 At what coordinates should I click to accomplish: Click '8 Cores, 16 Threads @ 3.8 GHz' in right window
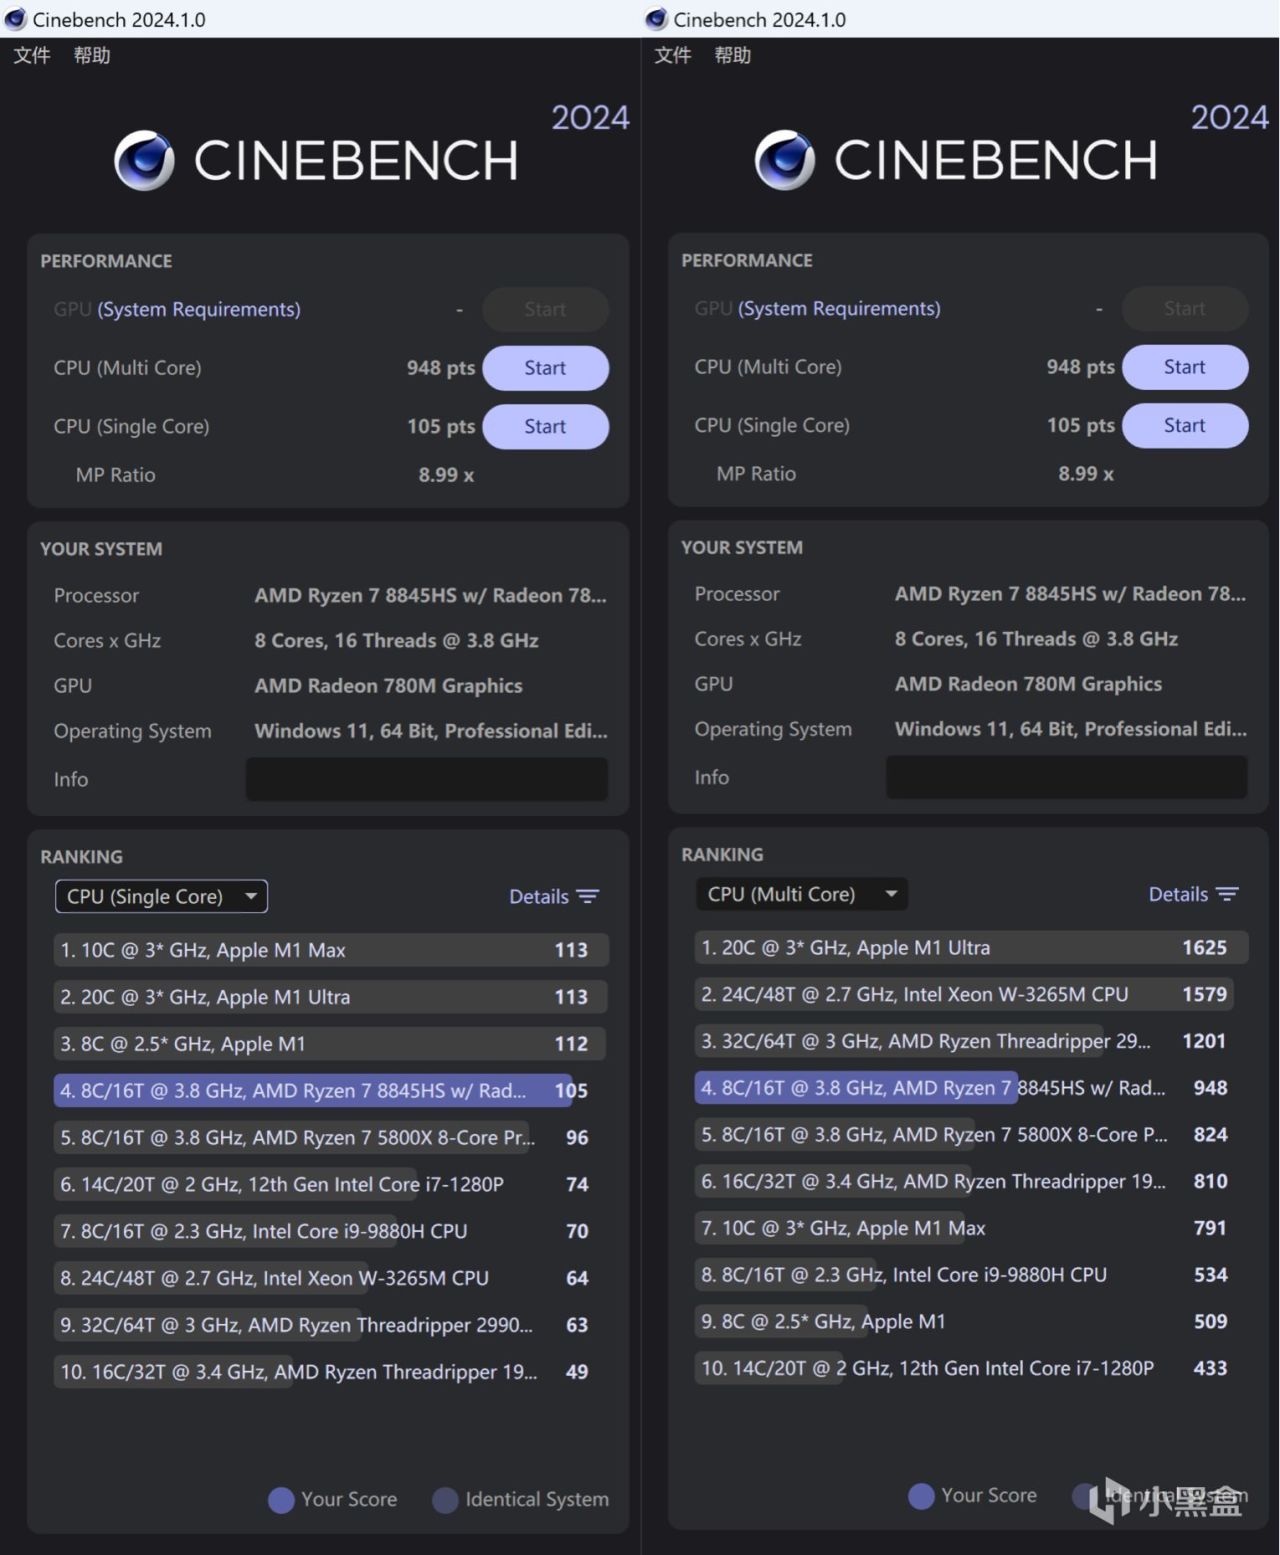click(x=1037, y=639)
